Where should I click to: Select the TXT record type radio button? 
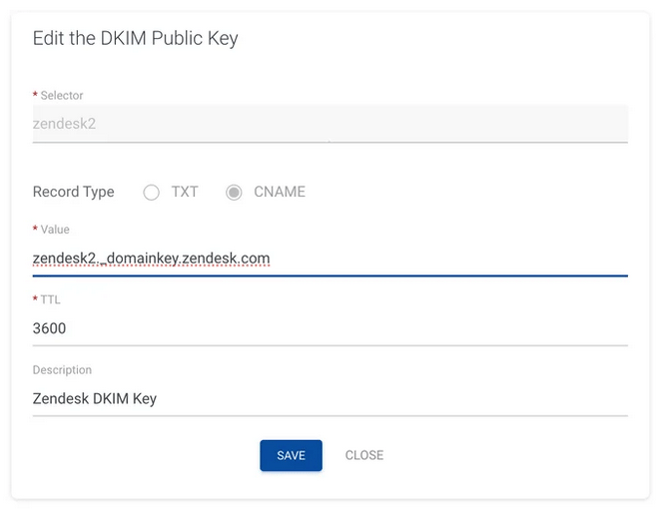tap(151, 193)
